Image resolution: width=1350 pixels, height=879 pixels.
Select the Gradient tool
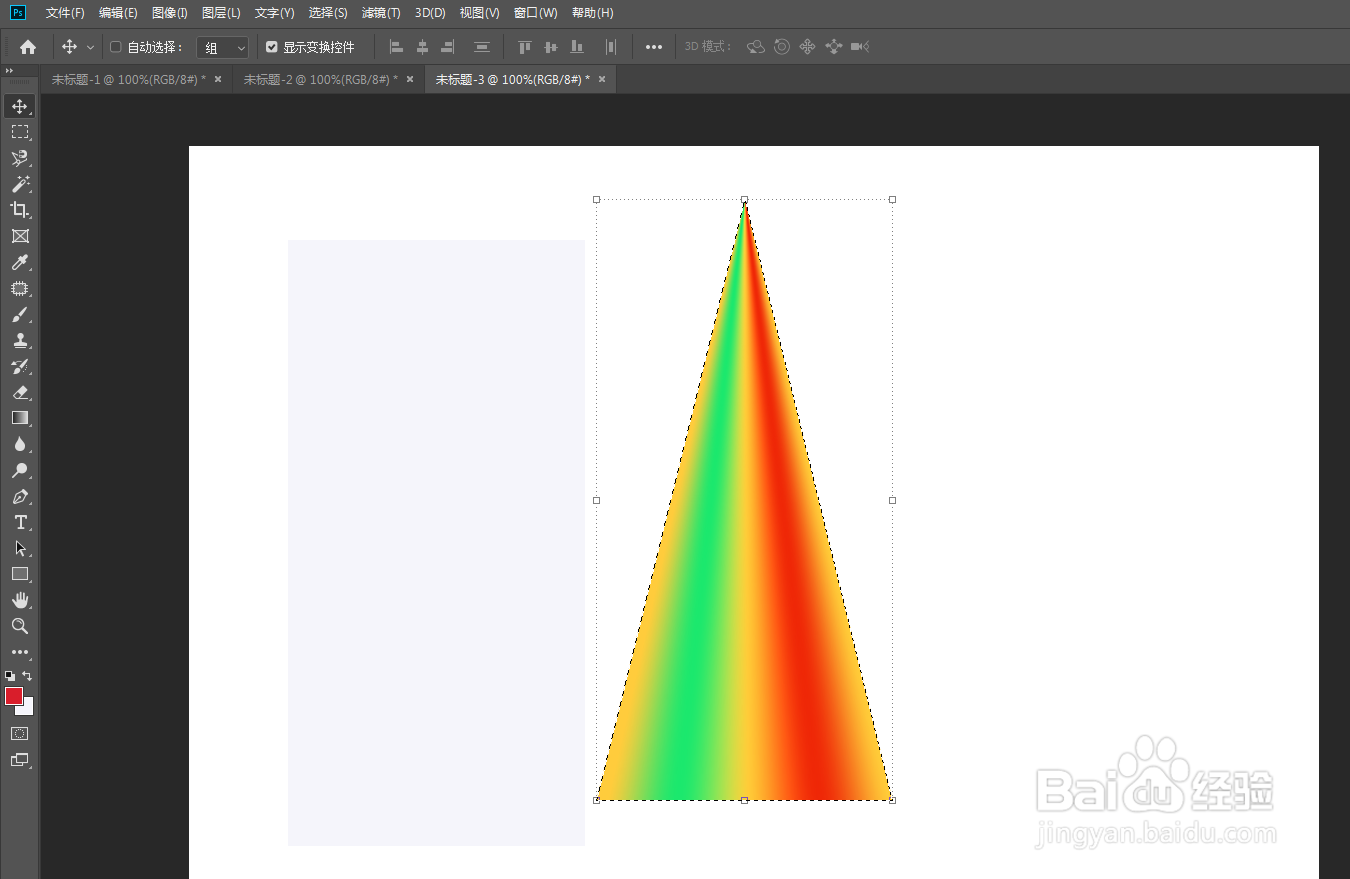coord(20,418)
